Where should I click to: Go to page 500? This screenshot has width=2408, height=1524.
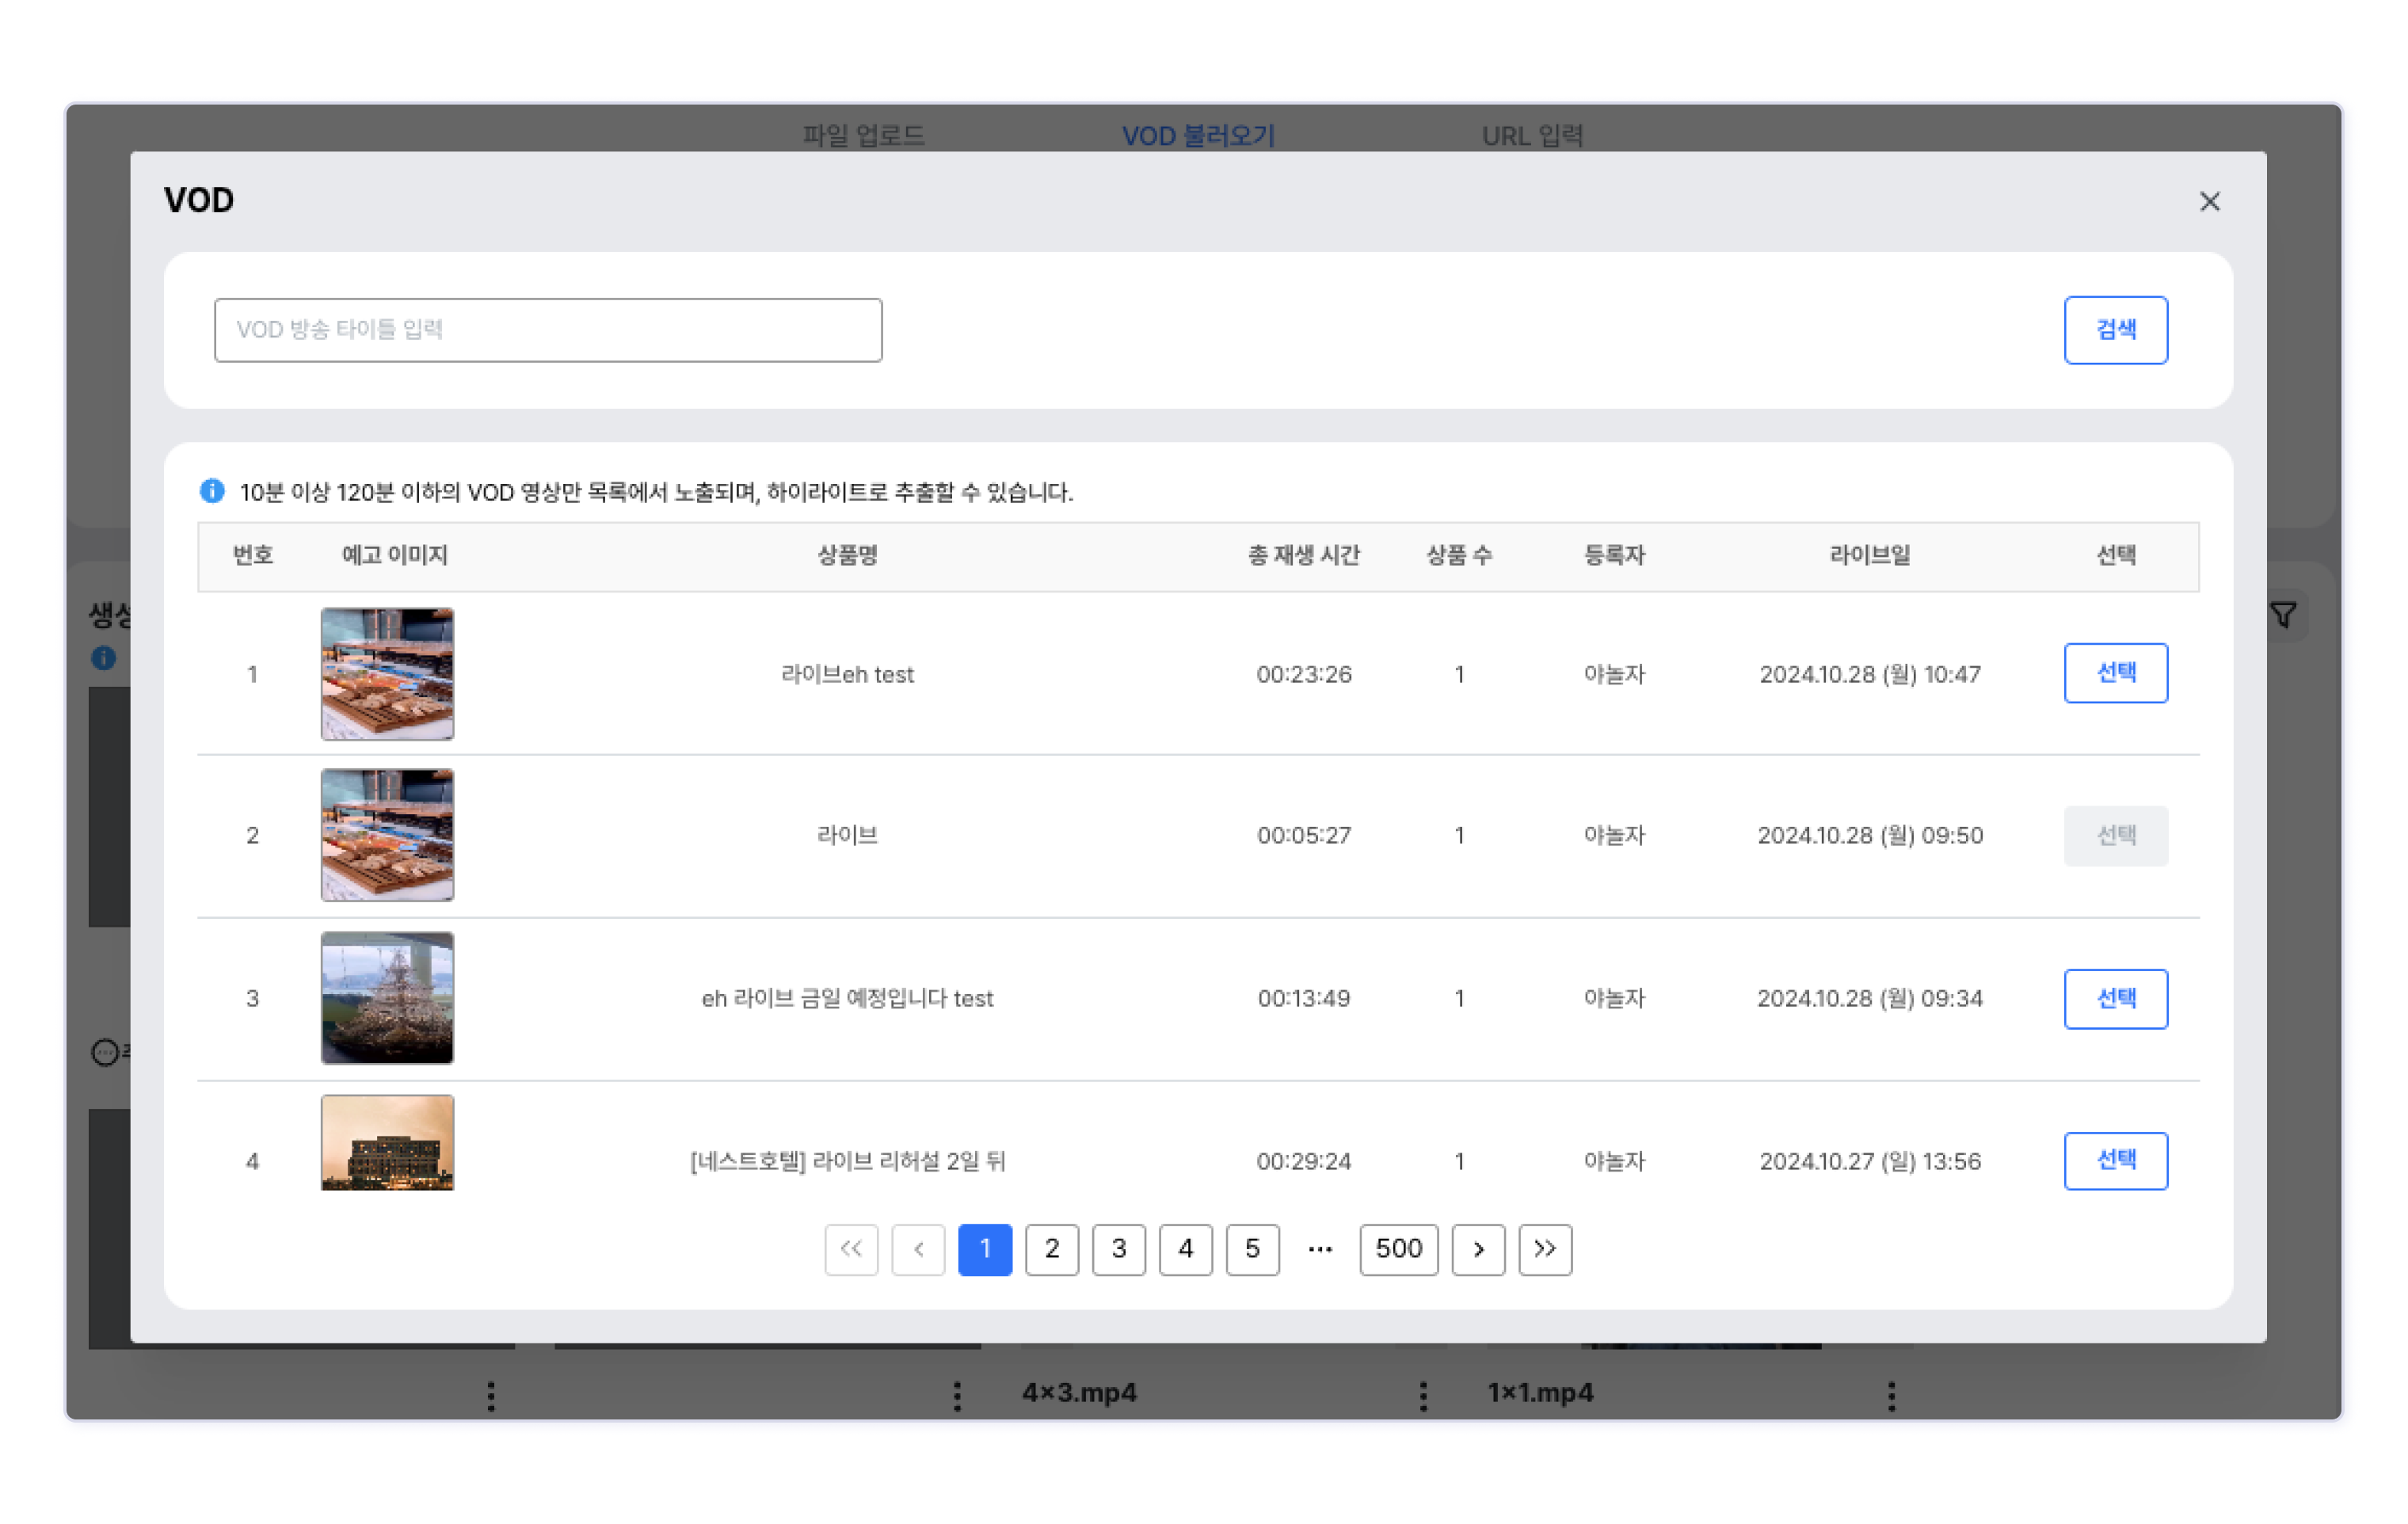[x=1398, y=1249]
